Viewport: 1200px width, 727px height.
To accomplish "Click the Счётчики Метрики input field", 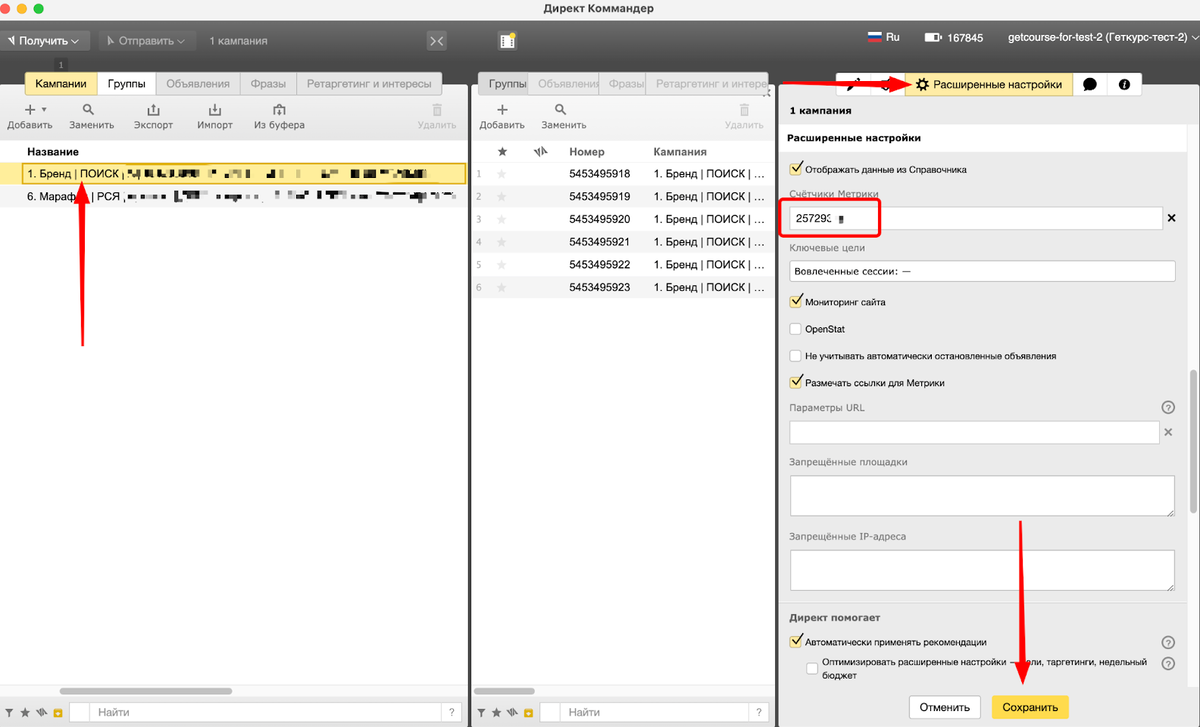I will pyautogui.click(x=976, y=217).
